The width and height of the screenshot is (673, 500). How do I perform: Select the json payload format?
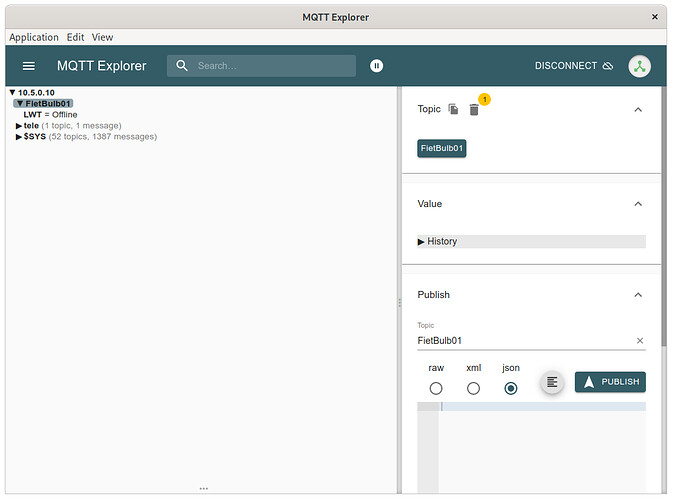click(x=511, y=388)
